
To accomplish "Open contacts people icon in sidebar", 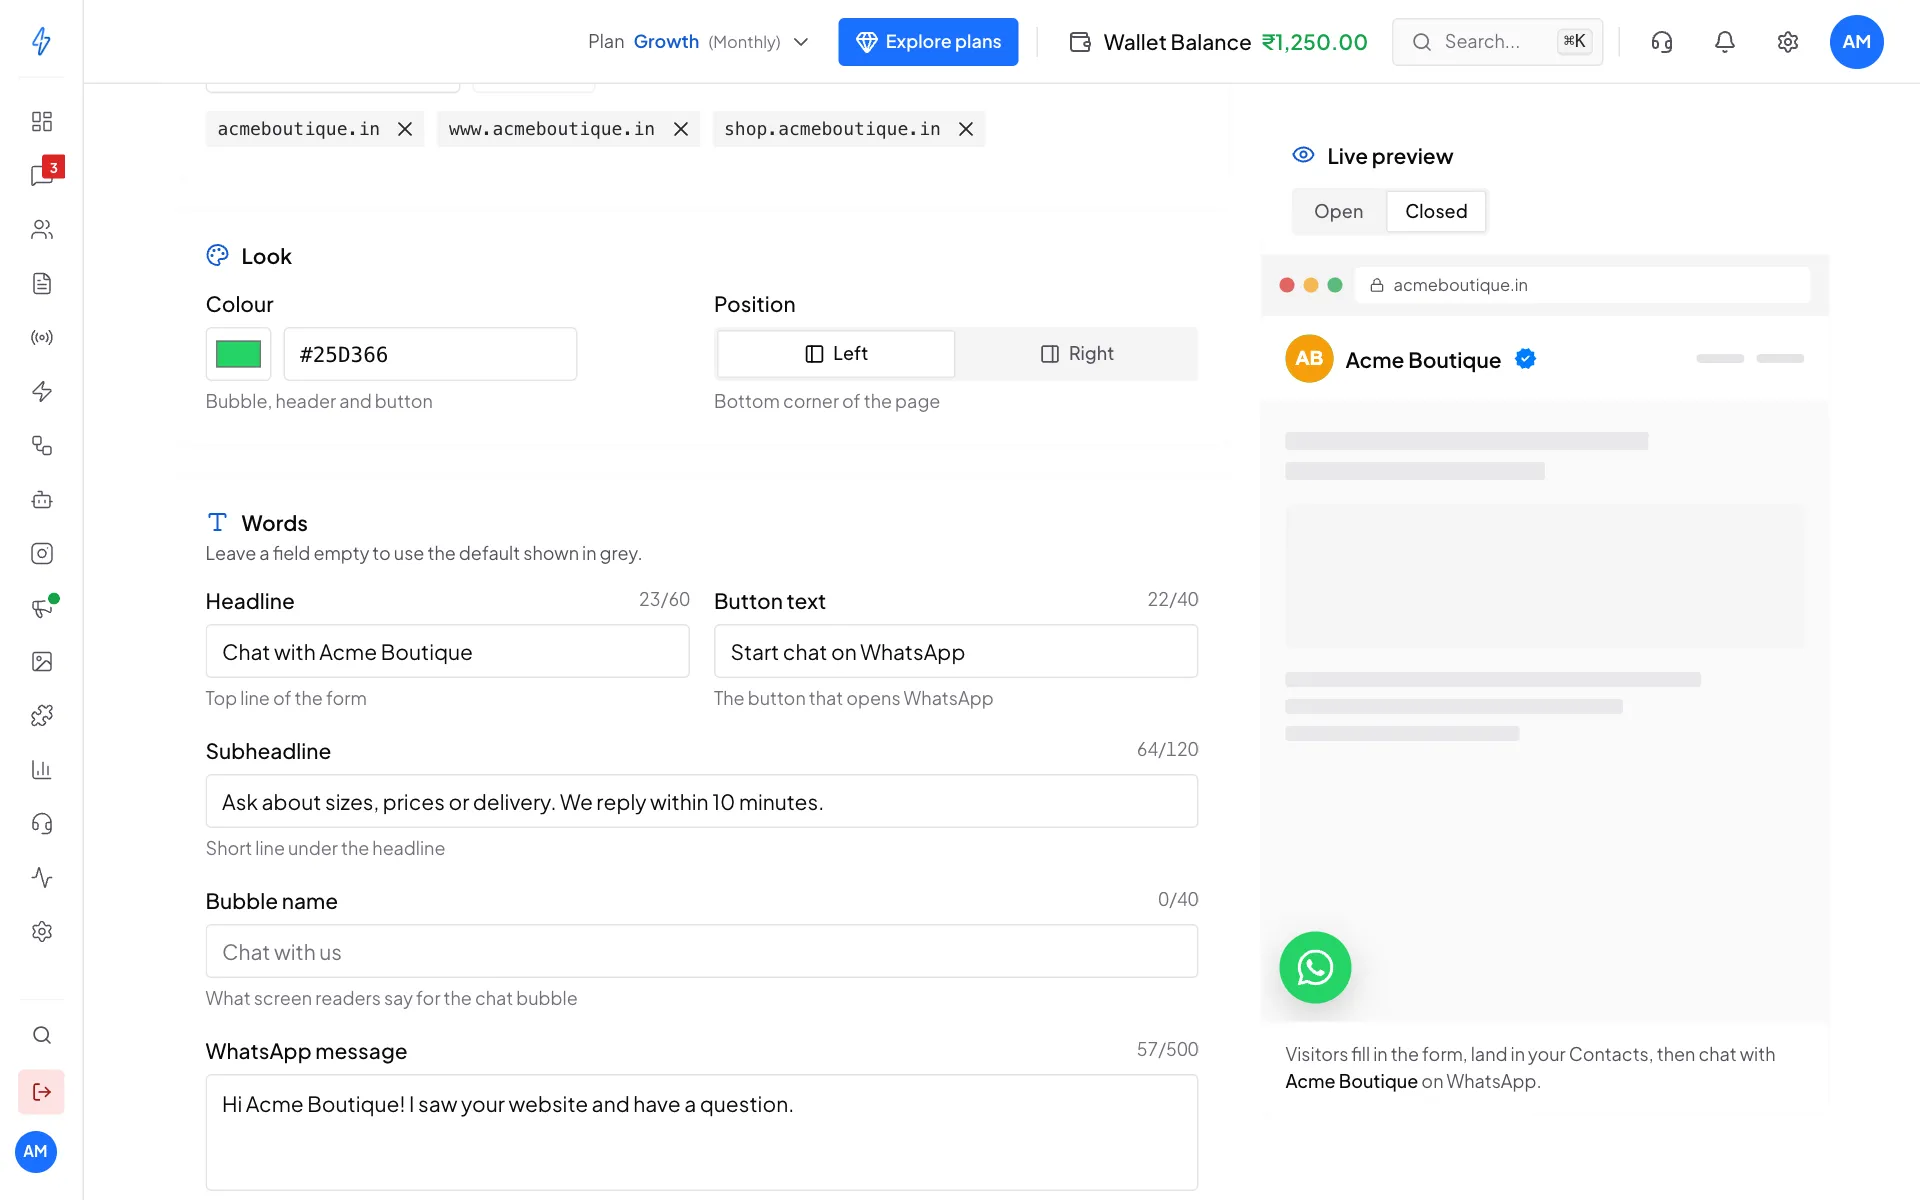I will coord(41,229).
